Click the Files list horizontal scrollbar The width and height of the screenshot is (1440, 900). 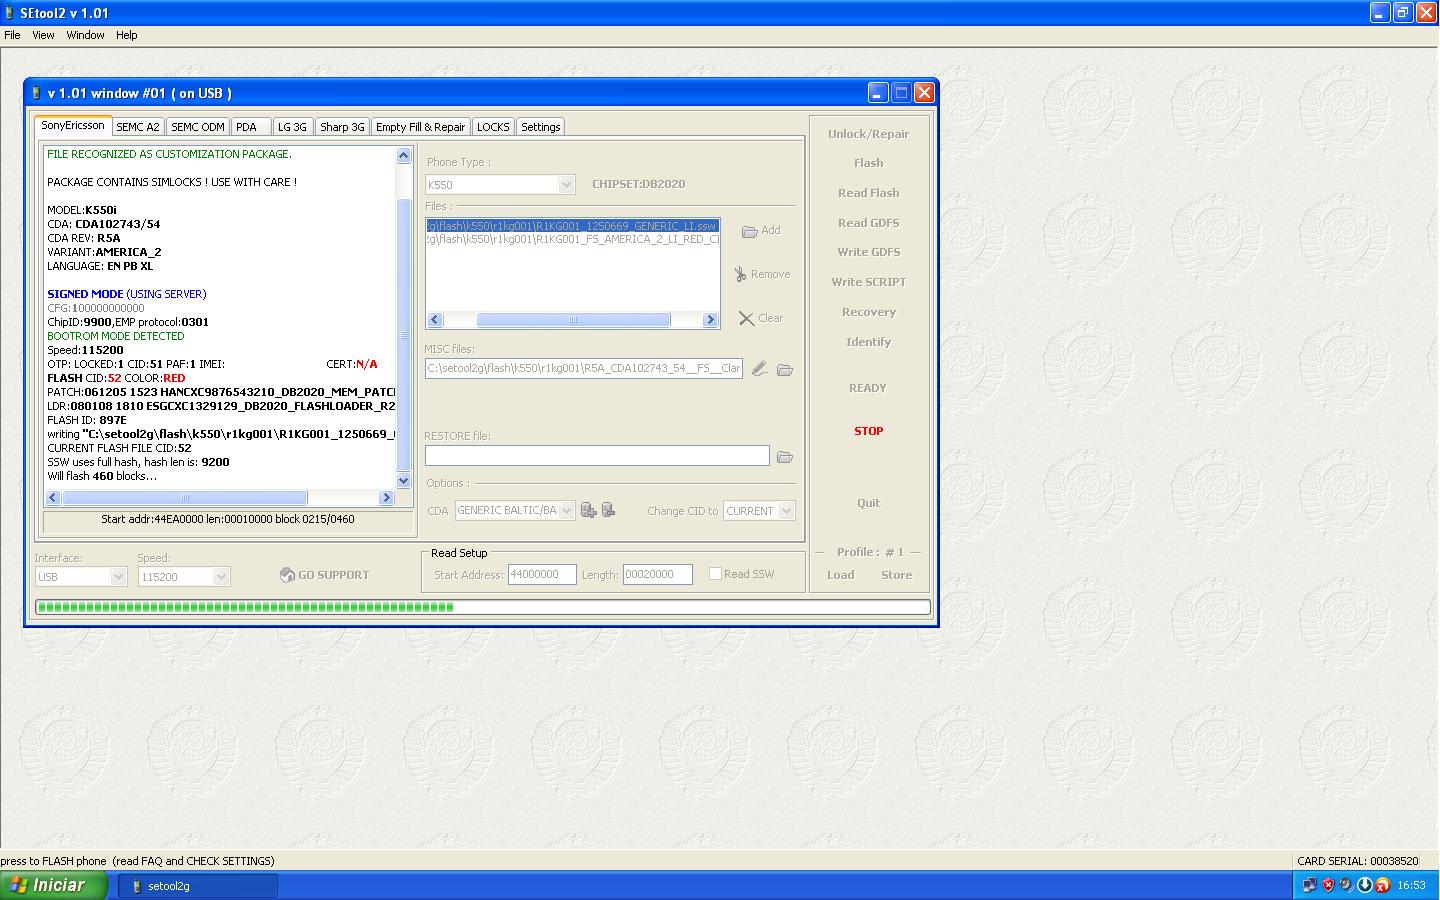tap(573, 320)
